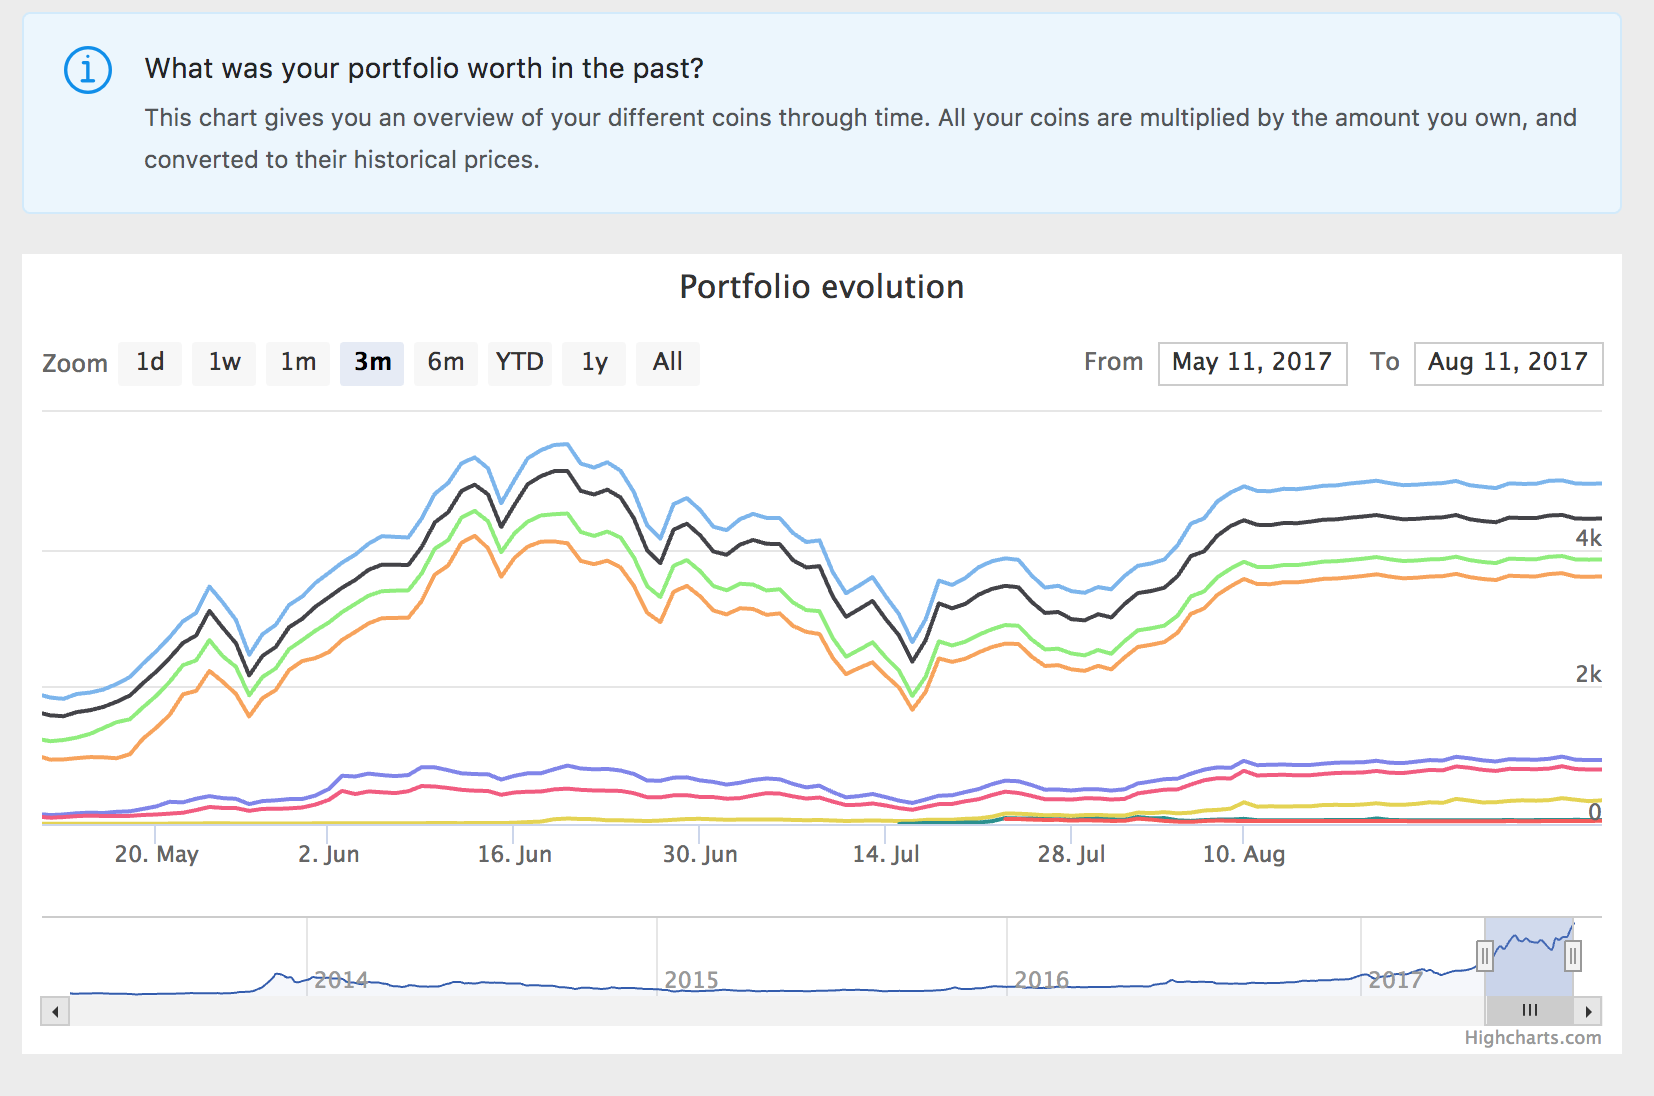Image resolution: width=1654 pixels, height=1096 pixels.
Task: Click the From date field
Action: pyautogui.click(x=1252, y=363)
